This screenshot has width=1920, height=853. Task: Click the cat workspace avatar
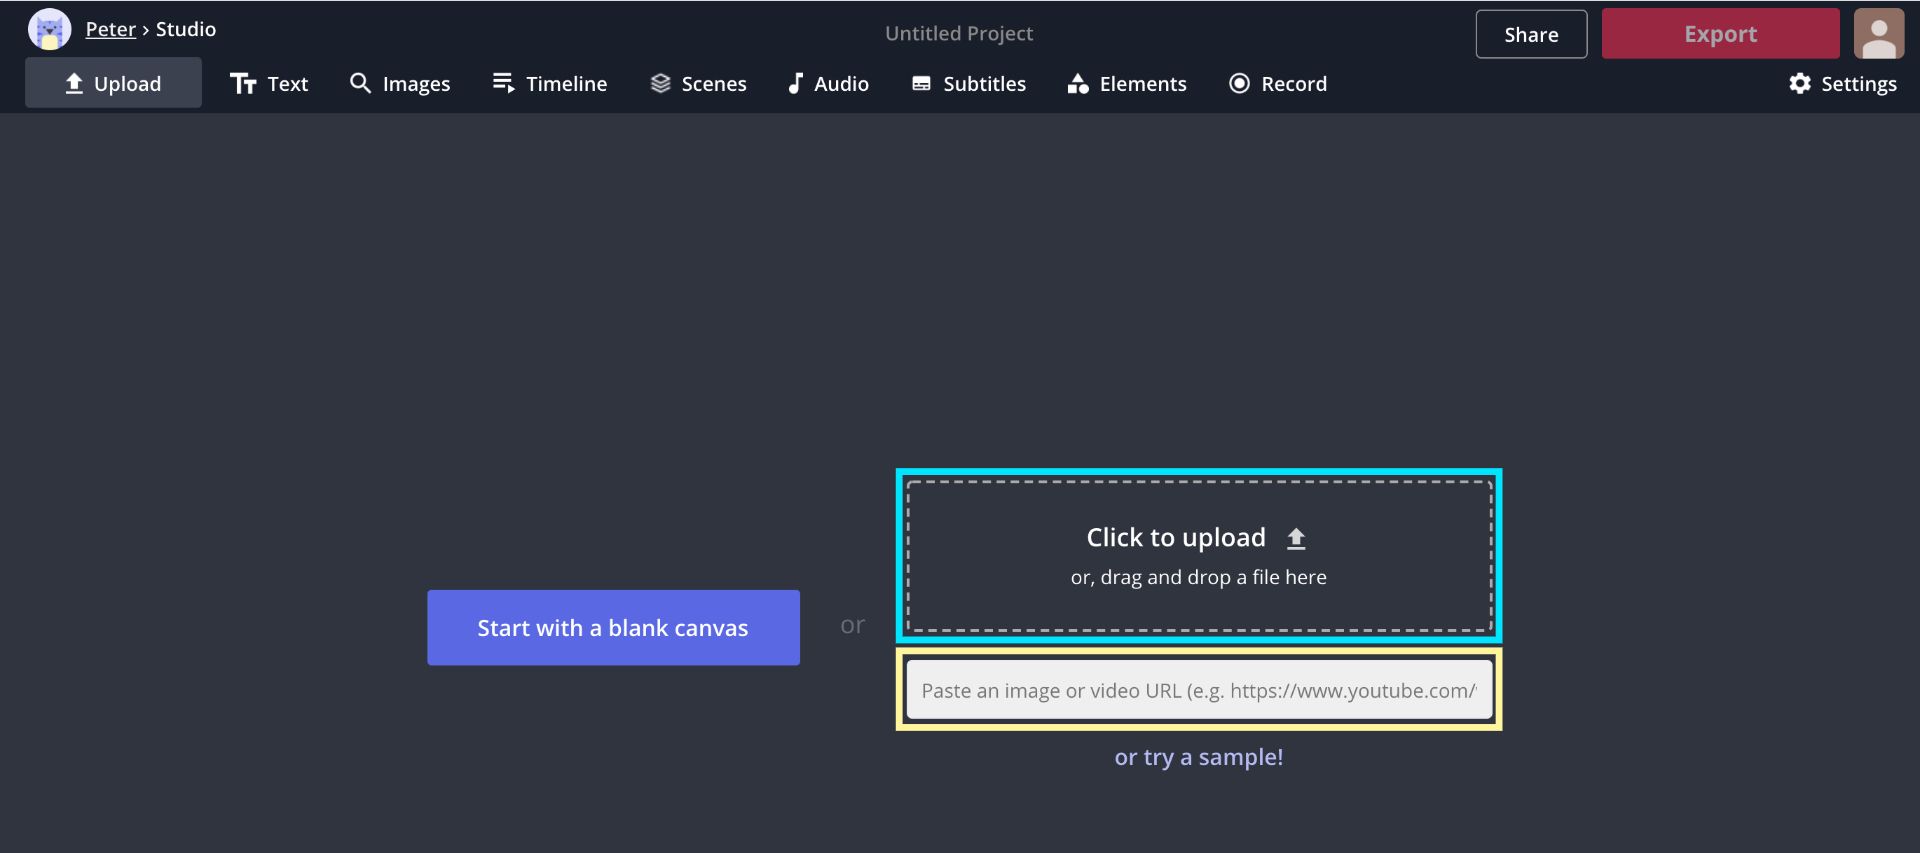(x=49, y=30)
